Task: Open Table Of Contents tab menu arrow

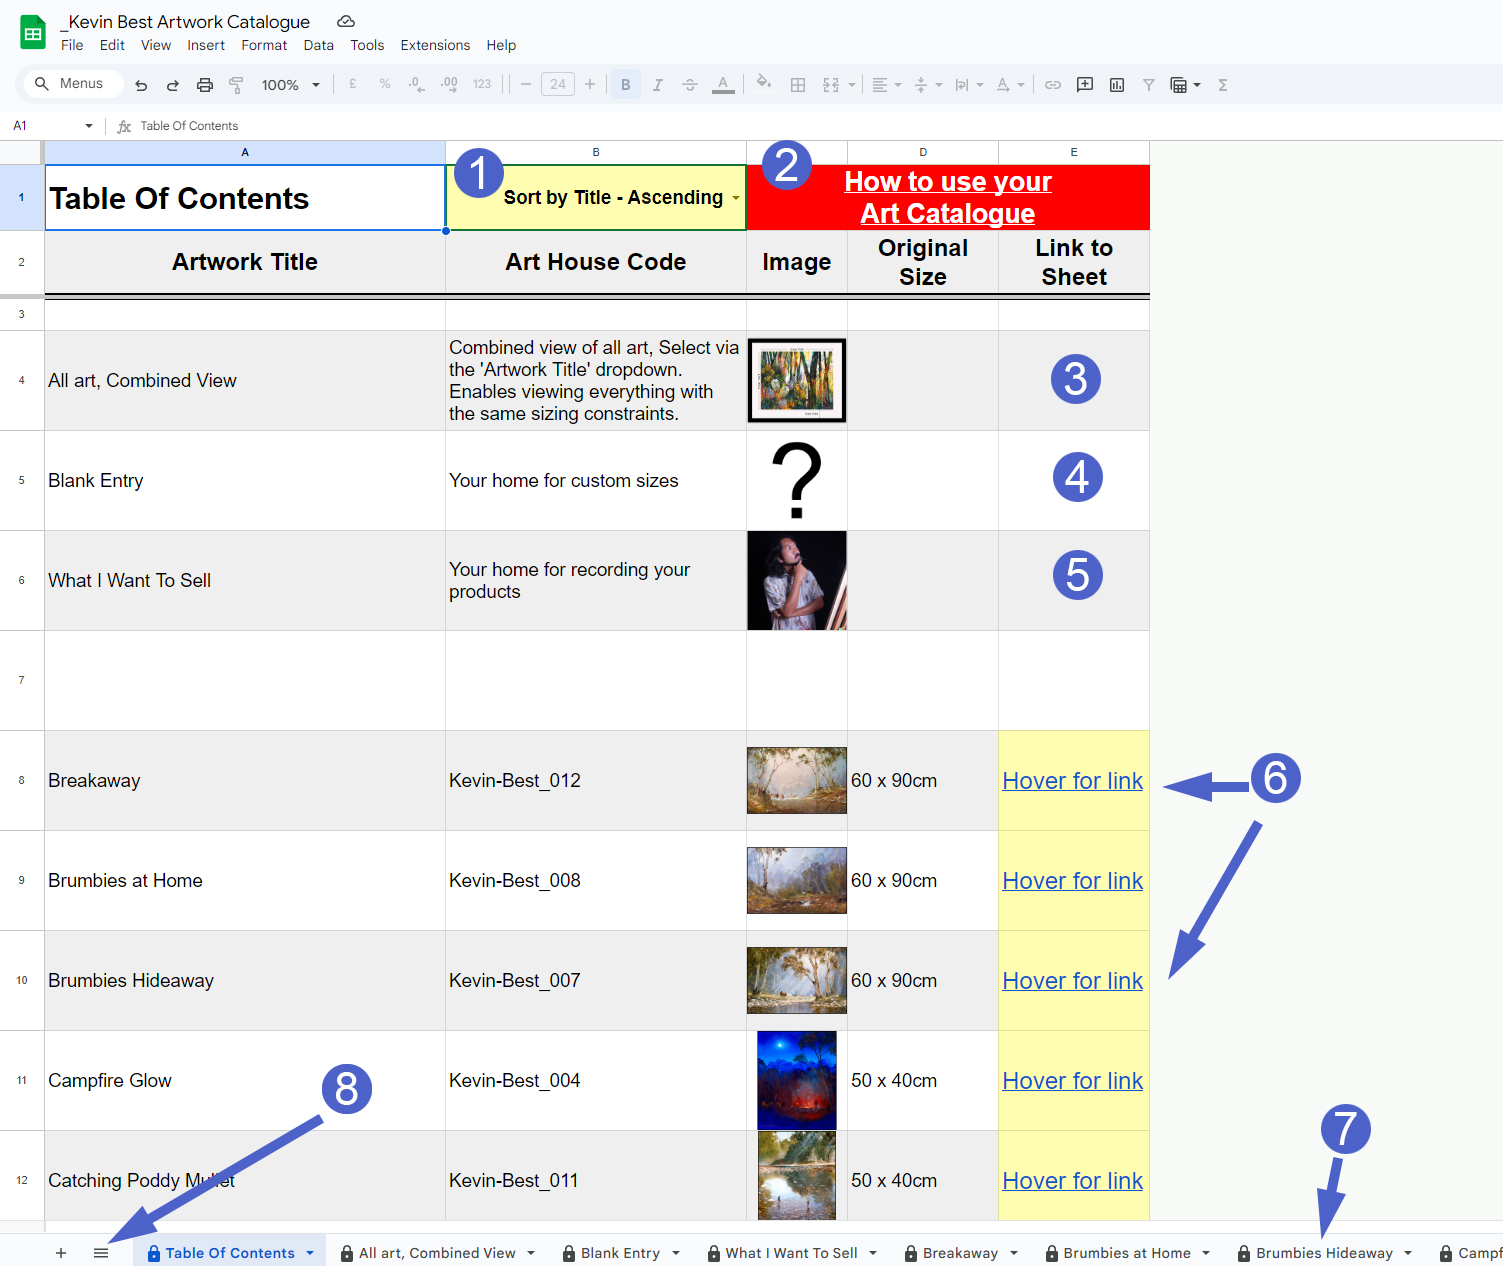Action: coord(310,1253)
